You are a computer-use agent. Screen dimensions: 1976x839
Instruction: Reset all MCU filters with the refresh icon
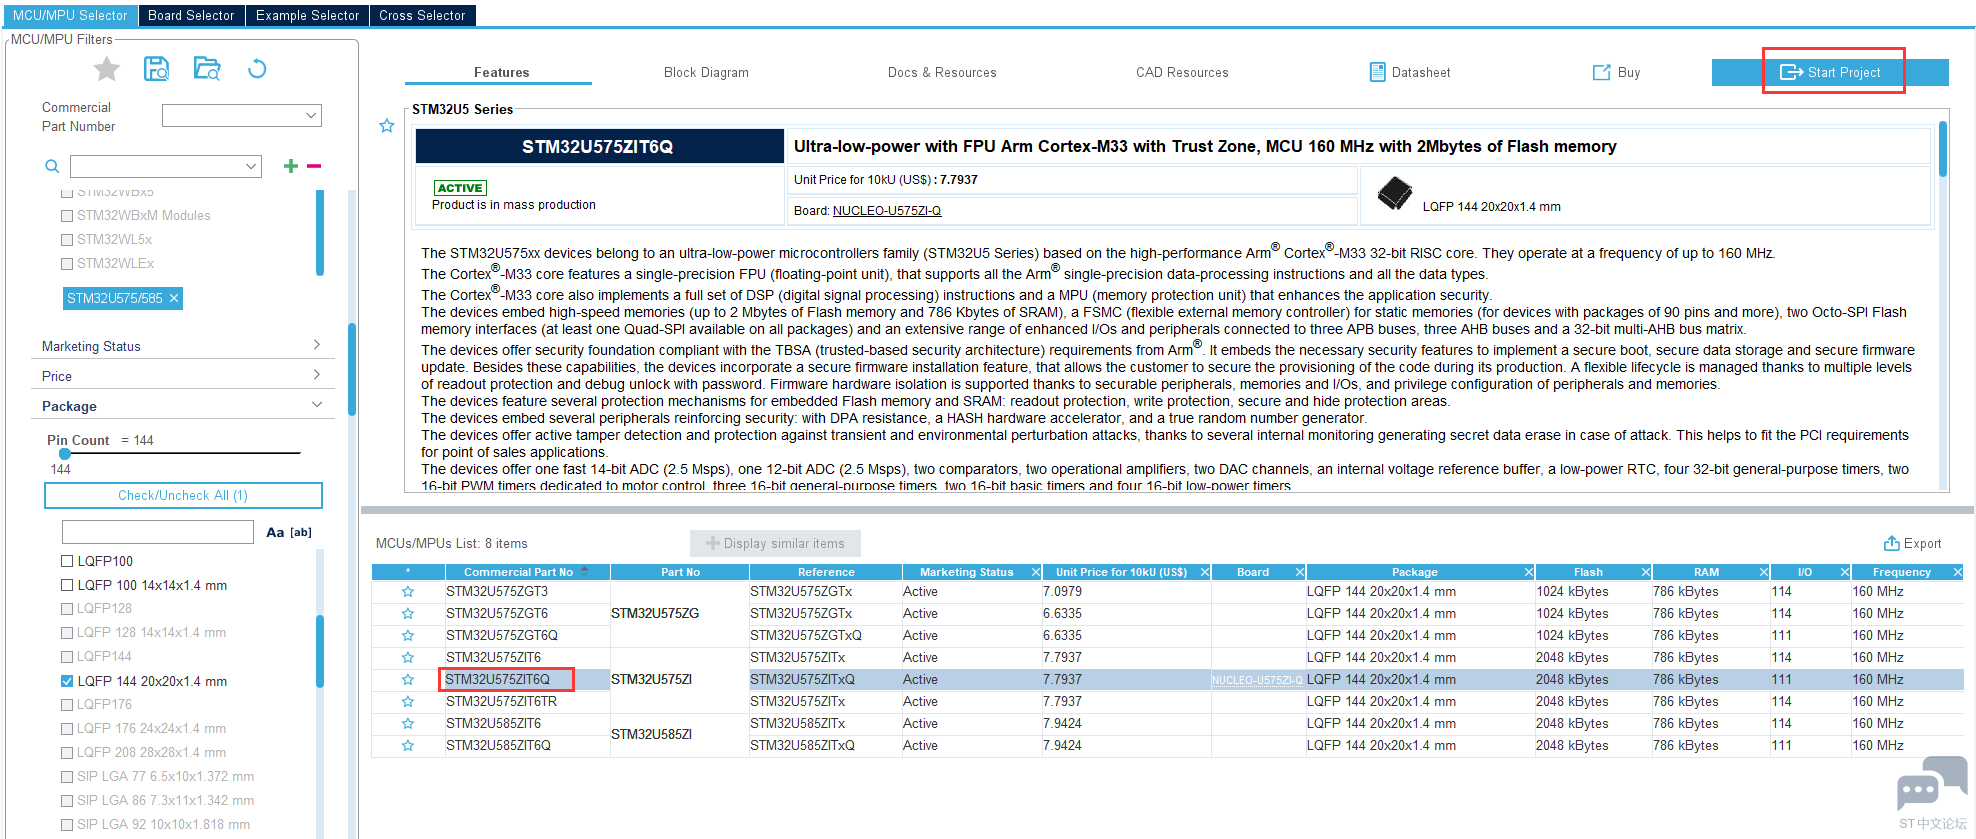pos(257,68)
